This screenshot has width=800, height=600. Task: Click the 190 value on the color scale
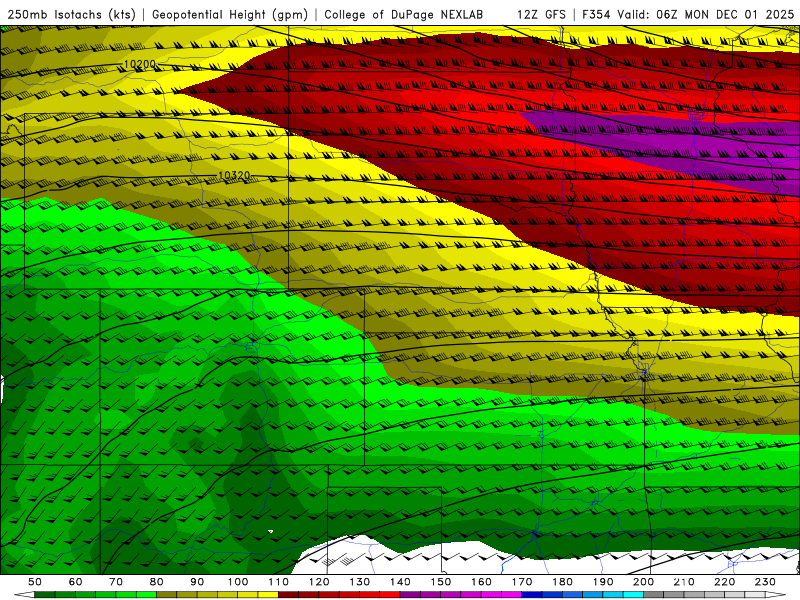tap(603, 582)
